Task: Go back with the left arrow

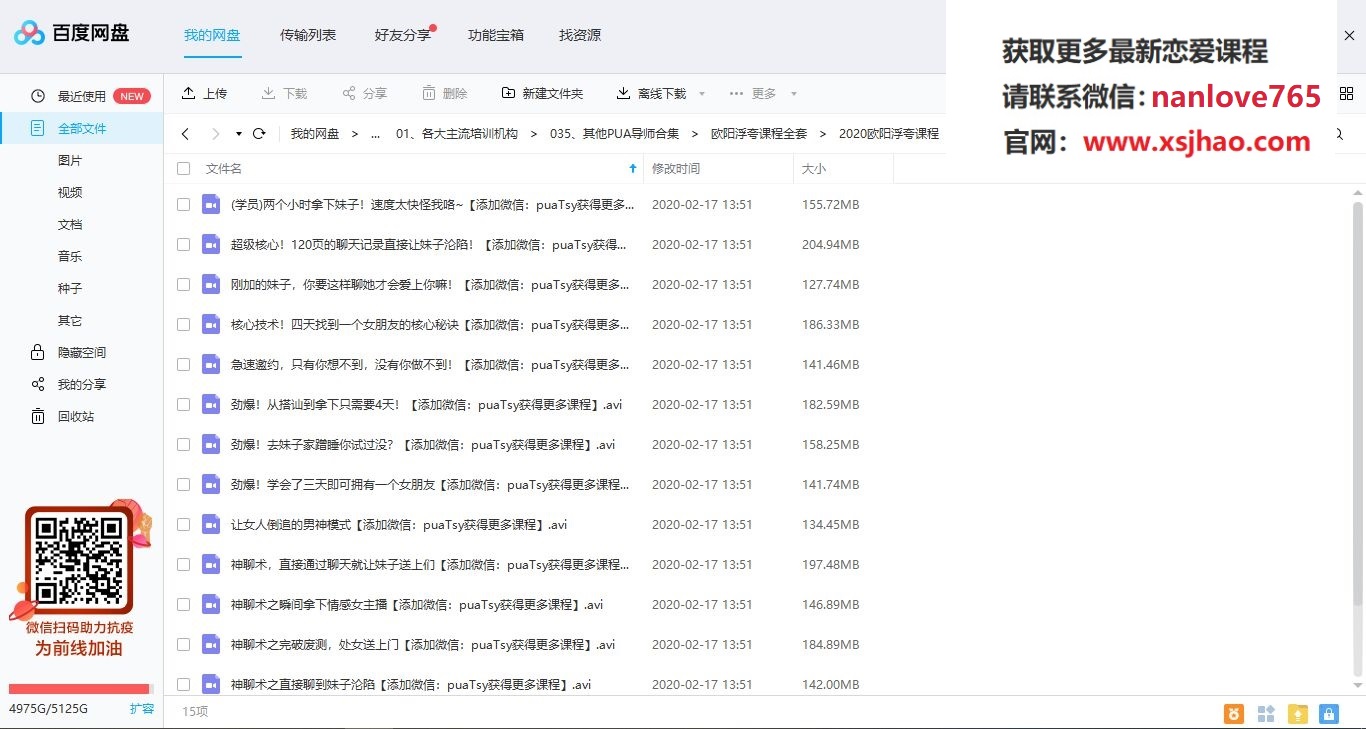Action: click(185, 133)
